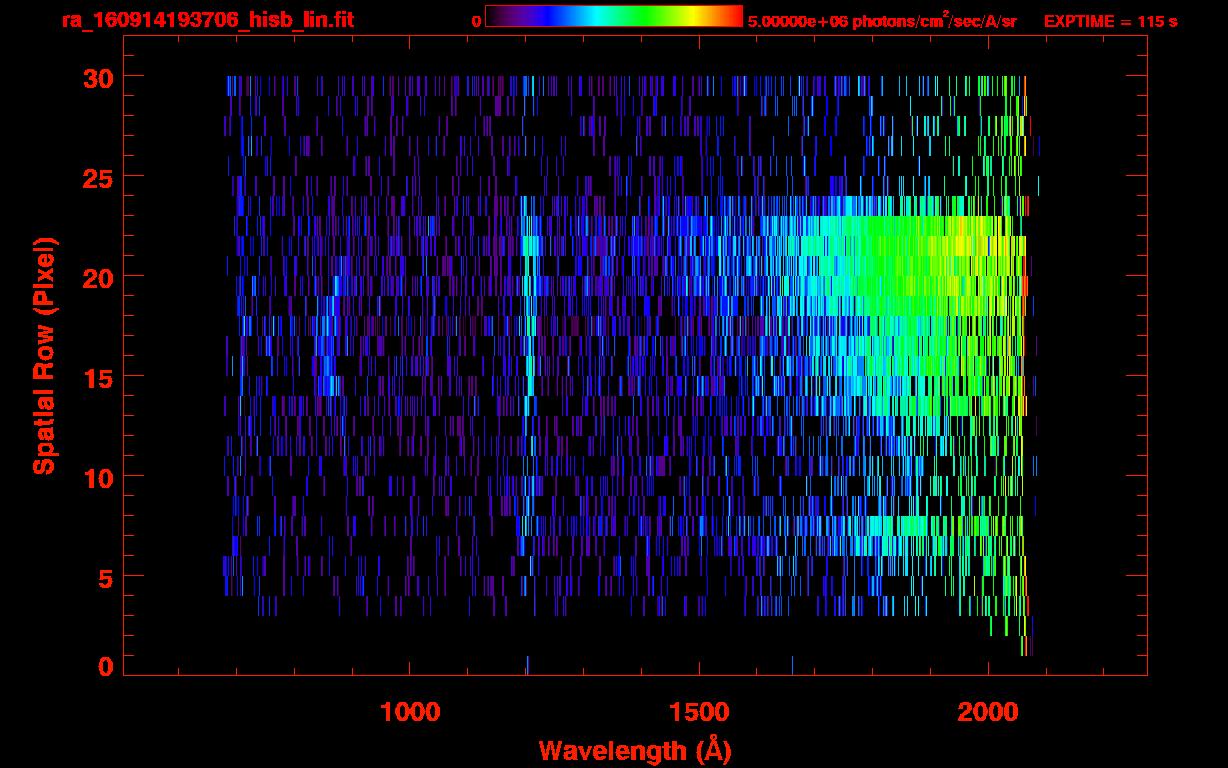Click the color bar minimum label 0

point(476,21)
